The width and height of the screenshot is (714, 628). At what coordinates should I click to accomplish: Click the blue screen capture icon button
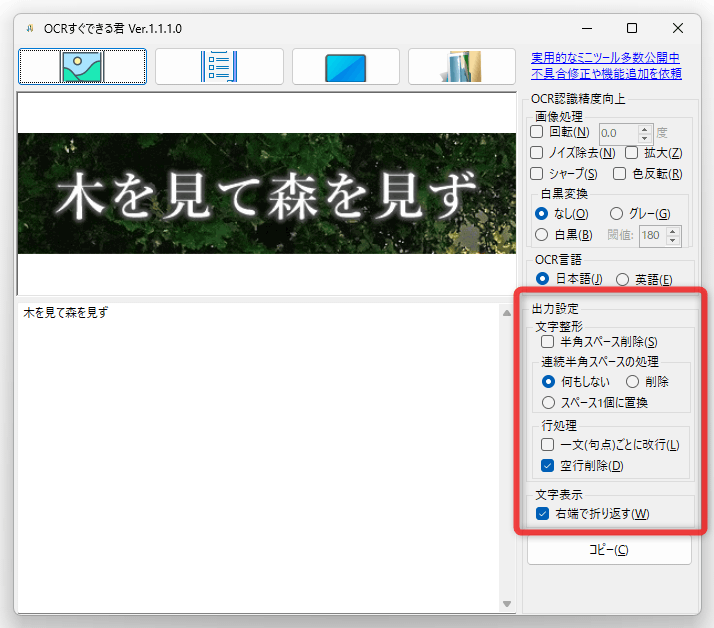point(346,67)
